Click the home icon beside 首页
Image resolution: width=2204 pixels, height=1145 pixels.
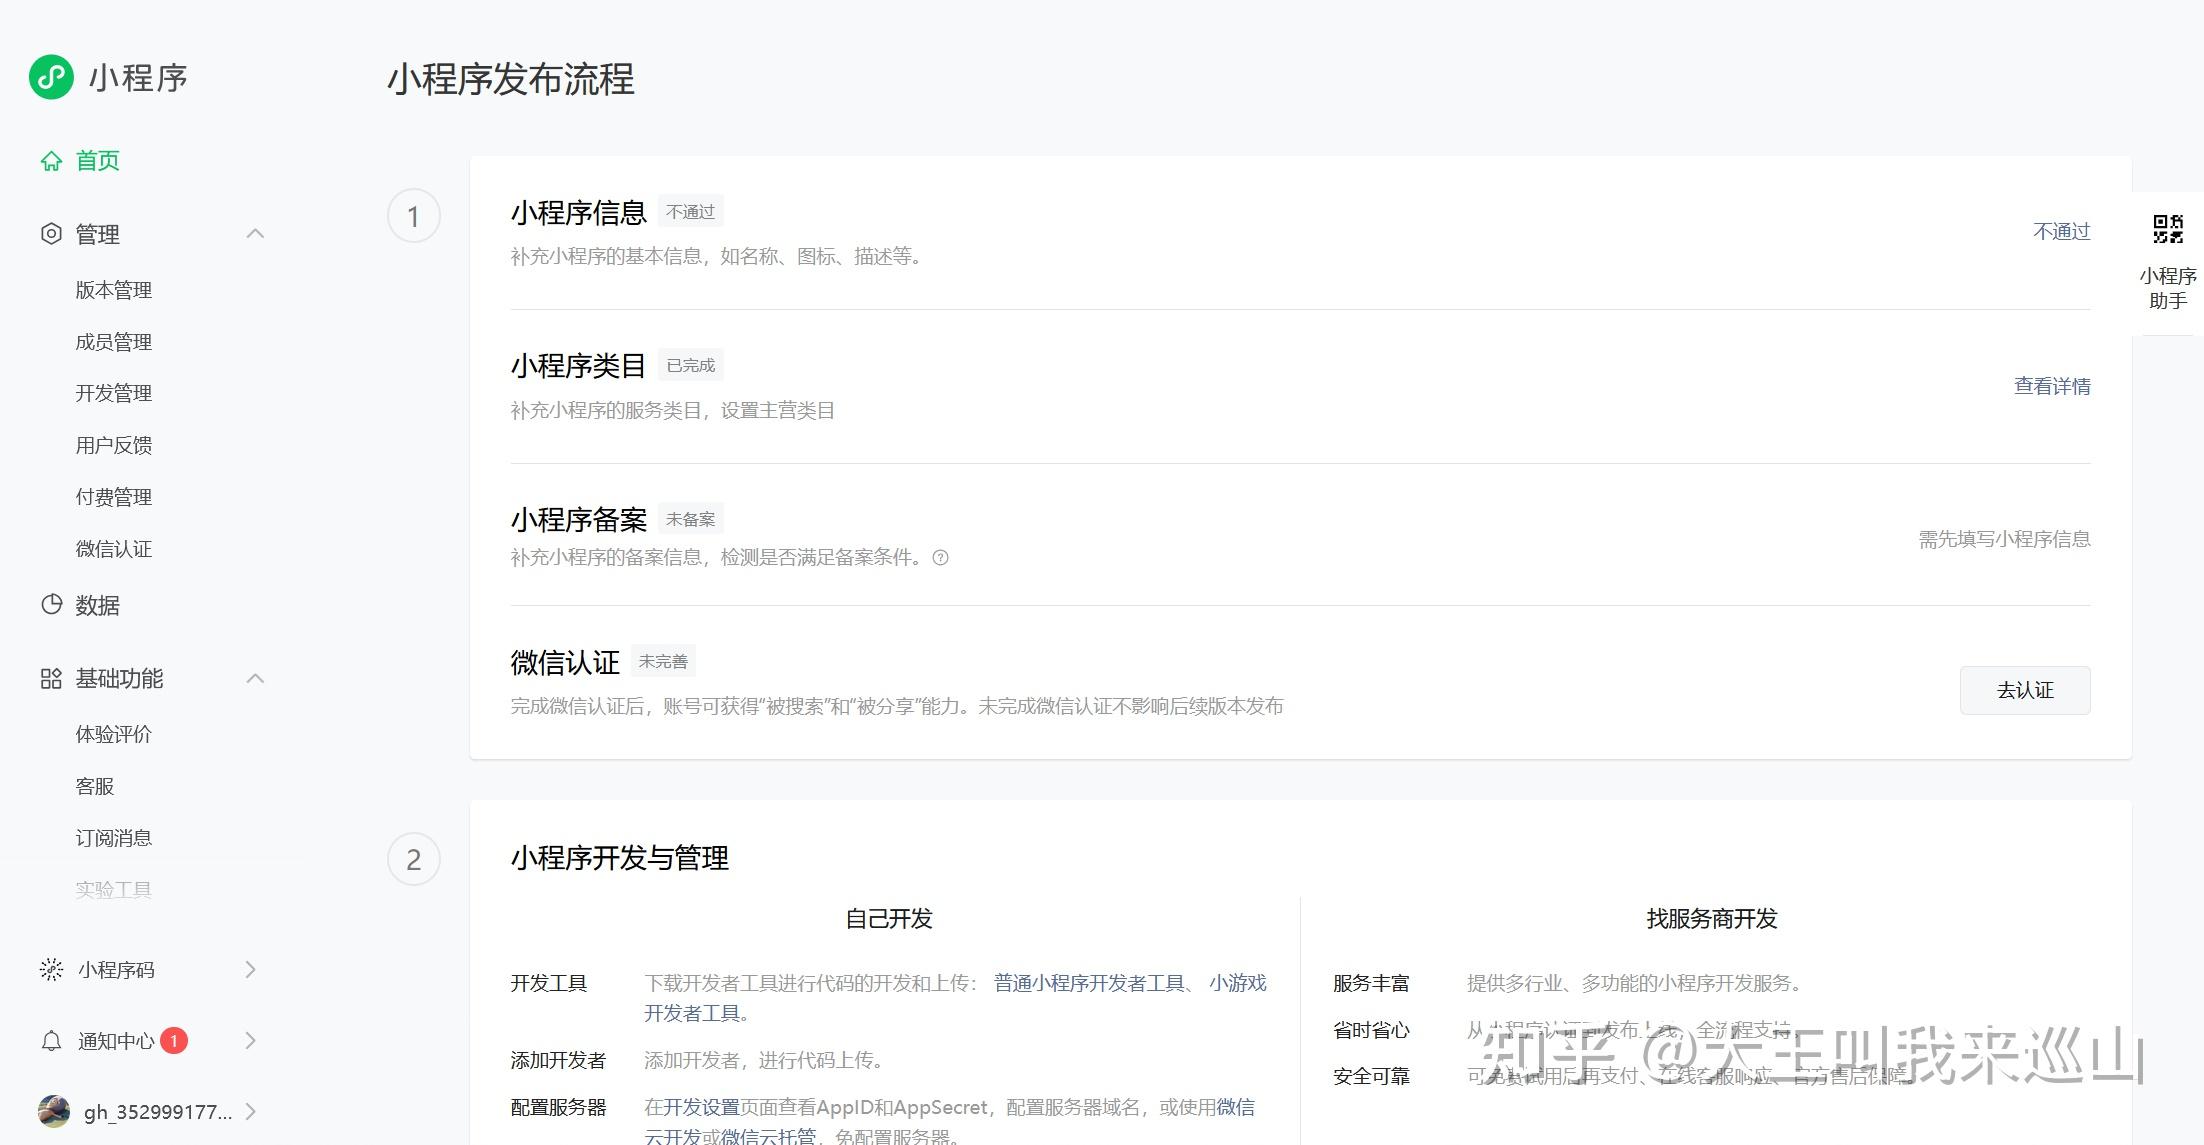[x=51, y=161]
